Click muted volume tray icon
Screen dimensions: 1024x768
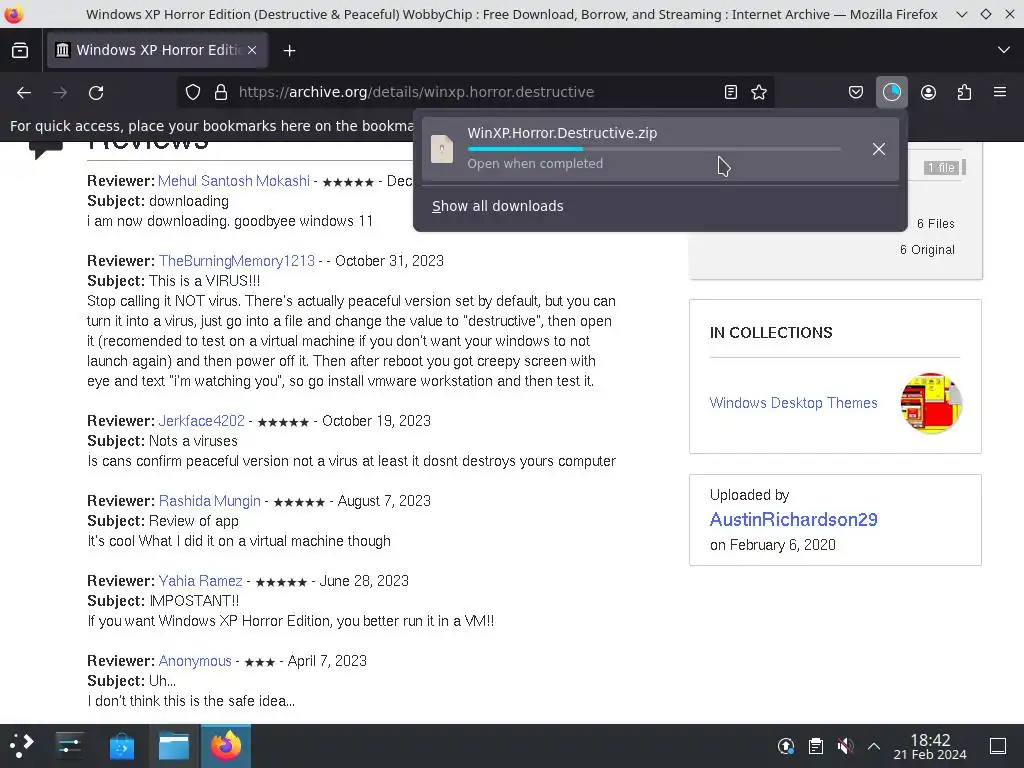coord(845,746)
